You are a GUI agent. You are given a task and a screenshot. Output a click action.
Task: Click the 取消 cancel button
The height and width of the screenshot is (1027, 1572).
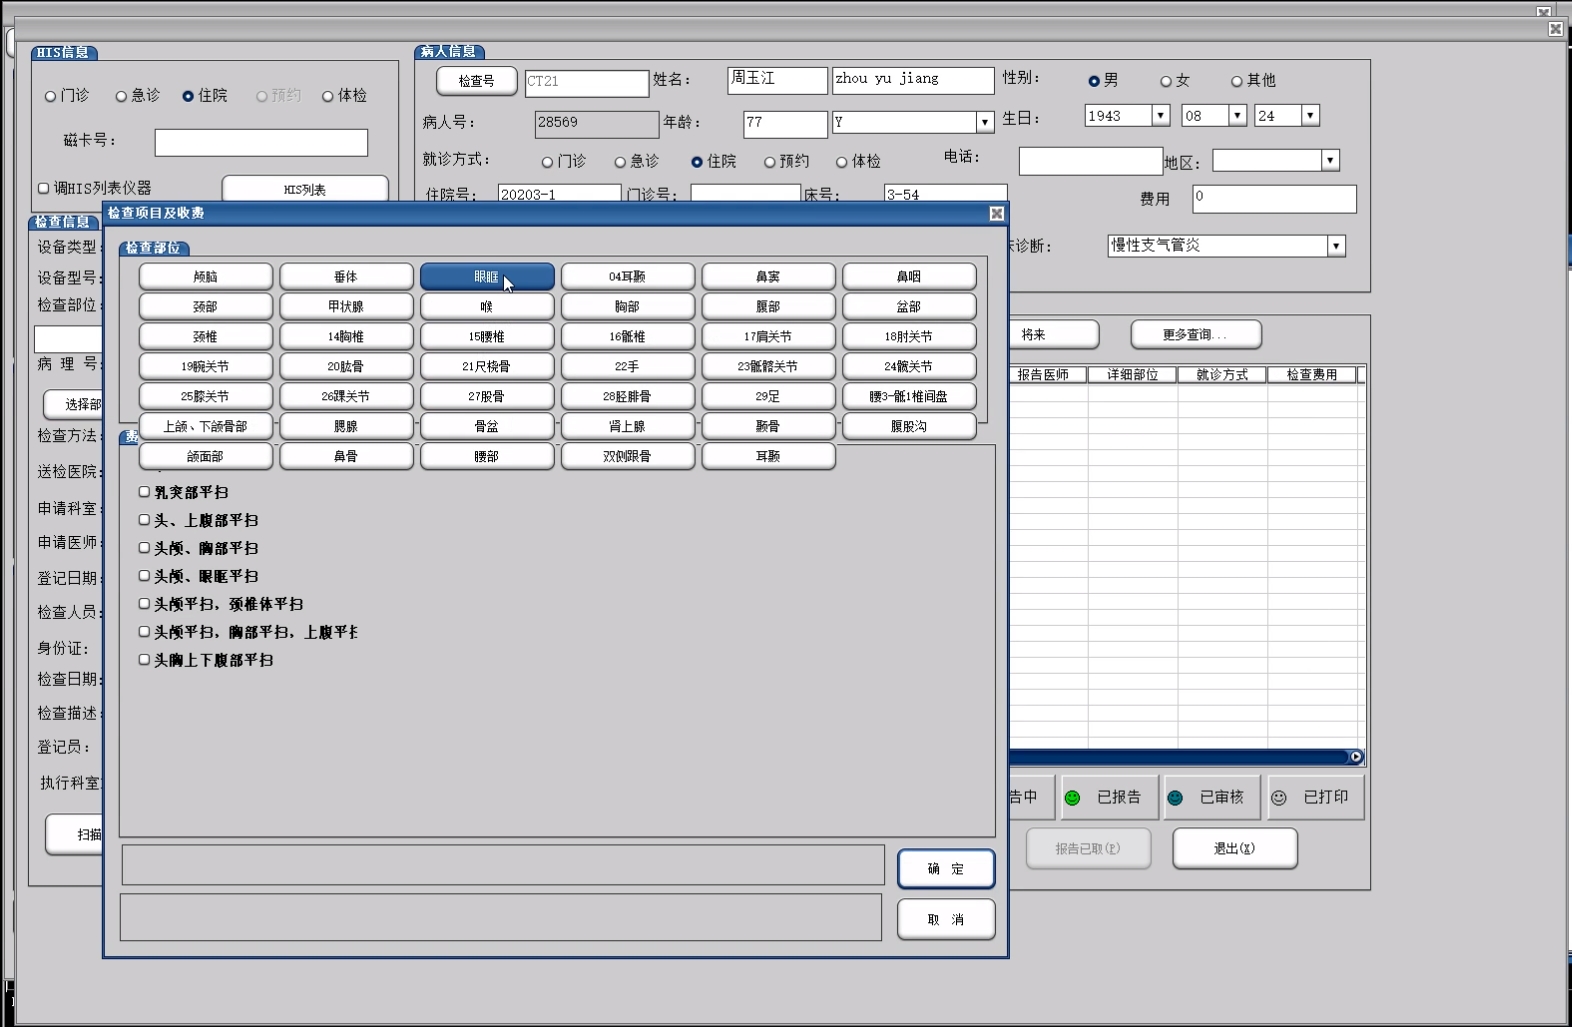(946, 920)
